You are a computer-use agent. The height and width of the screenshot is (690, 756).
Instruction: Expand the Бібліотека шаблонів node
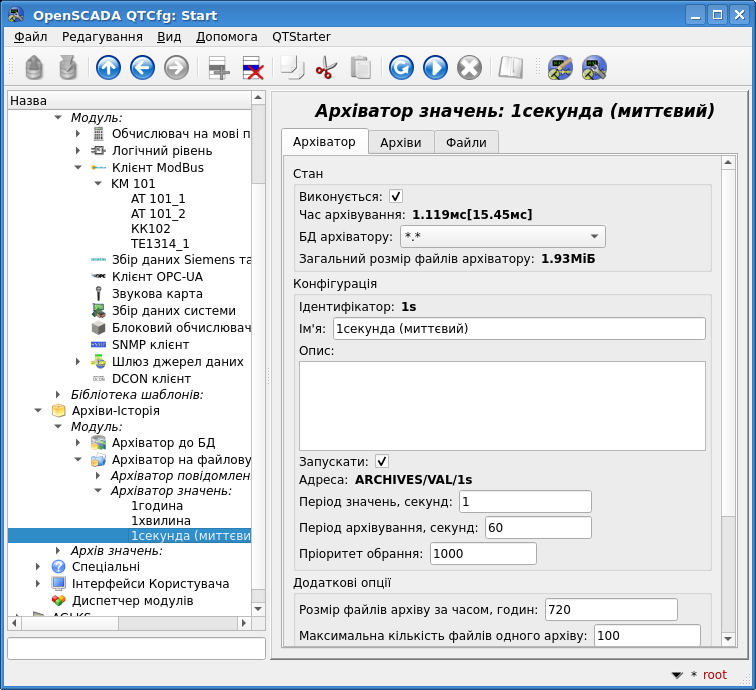point(58,394)
